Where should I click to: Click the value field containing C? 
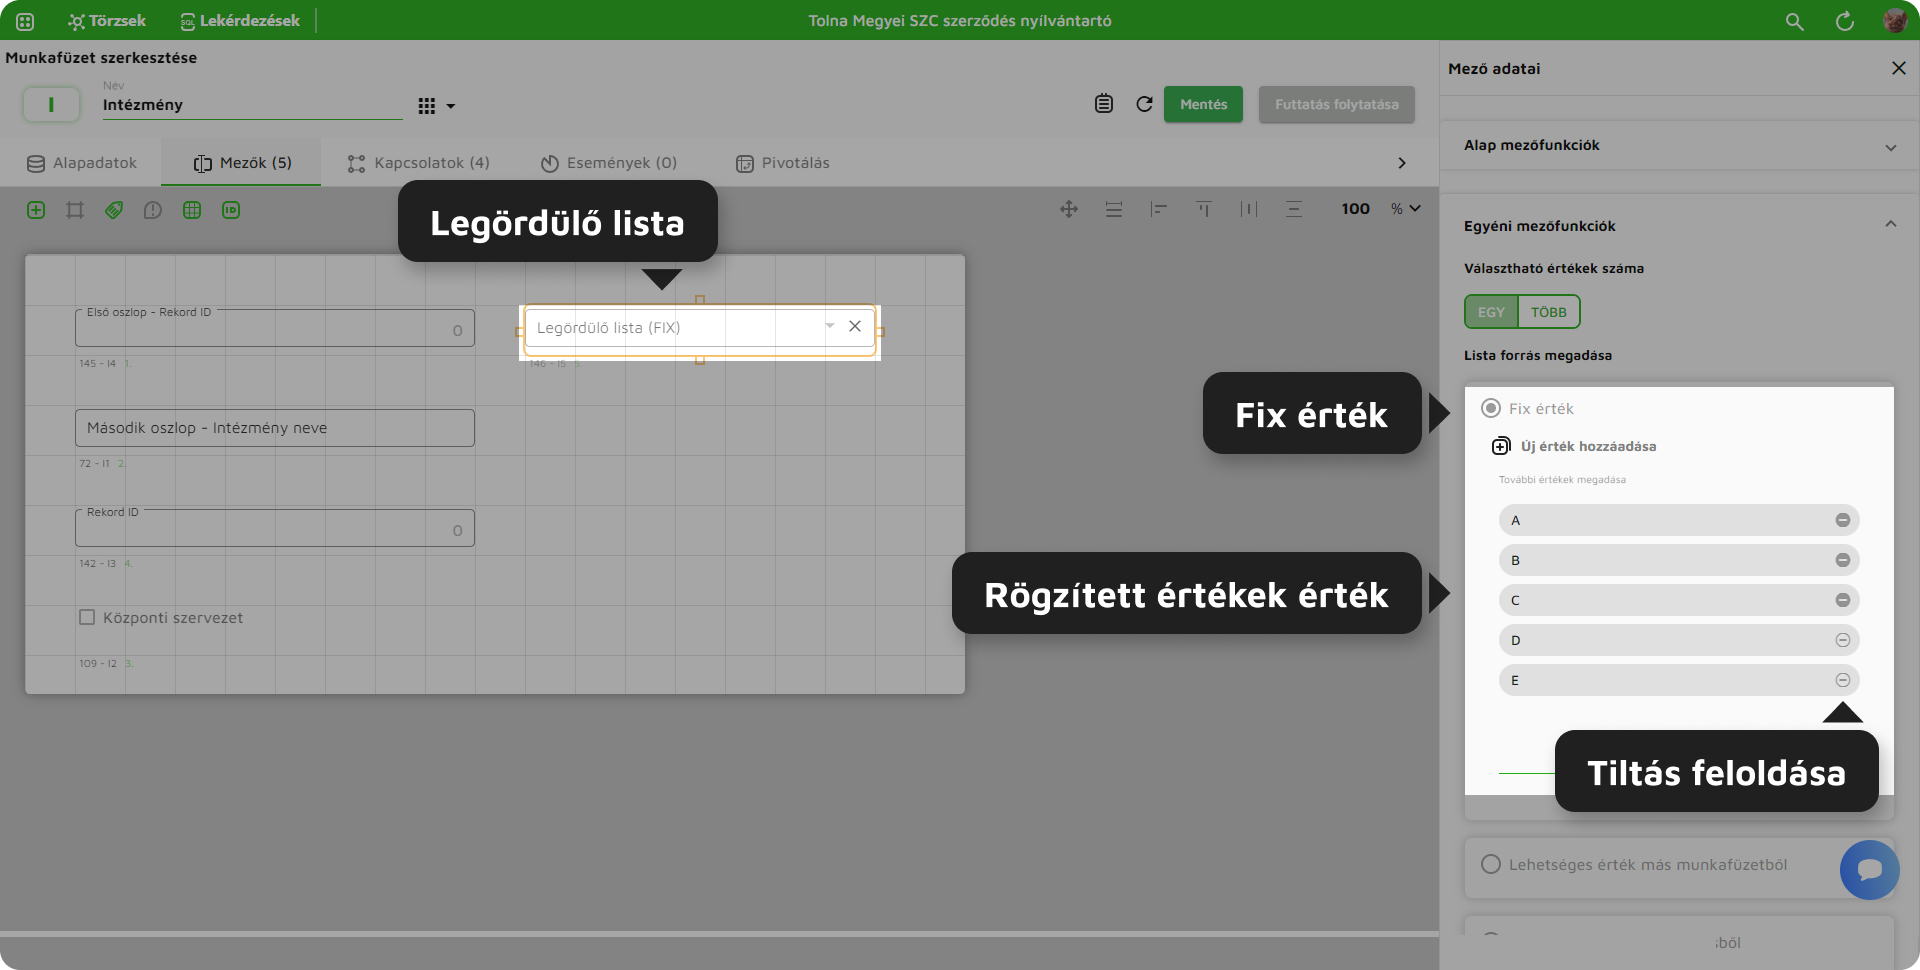tap(1679, 600)
